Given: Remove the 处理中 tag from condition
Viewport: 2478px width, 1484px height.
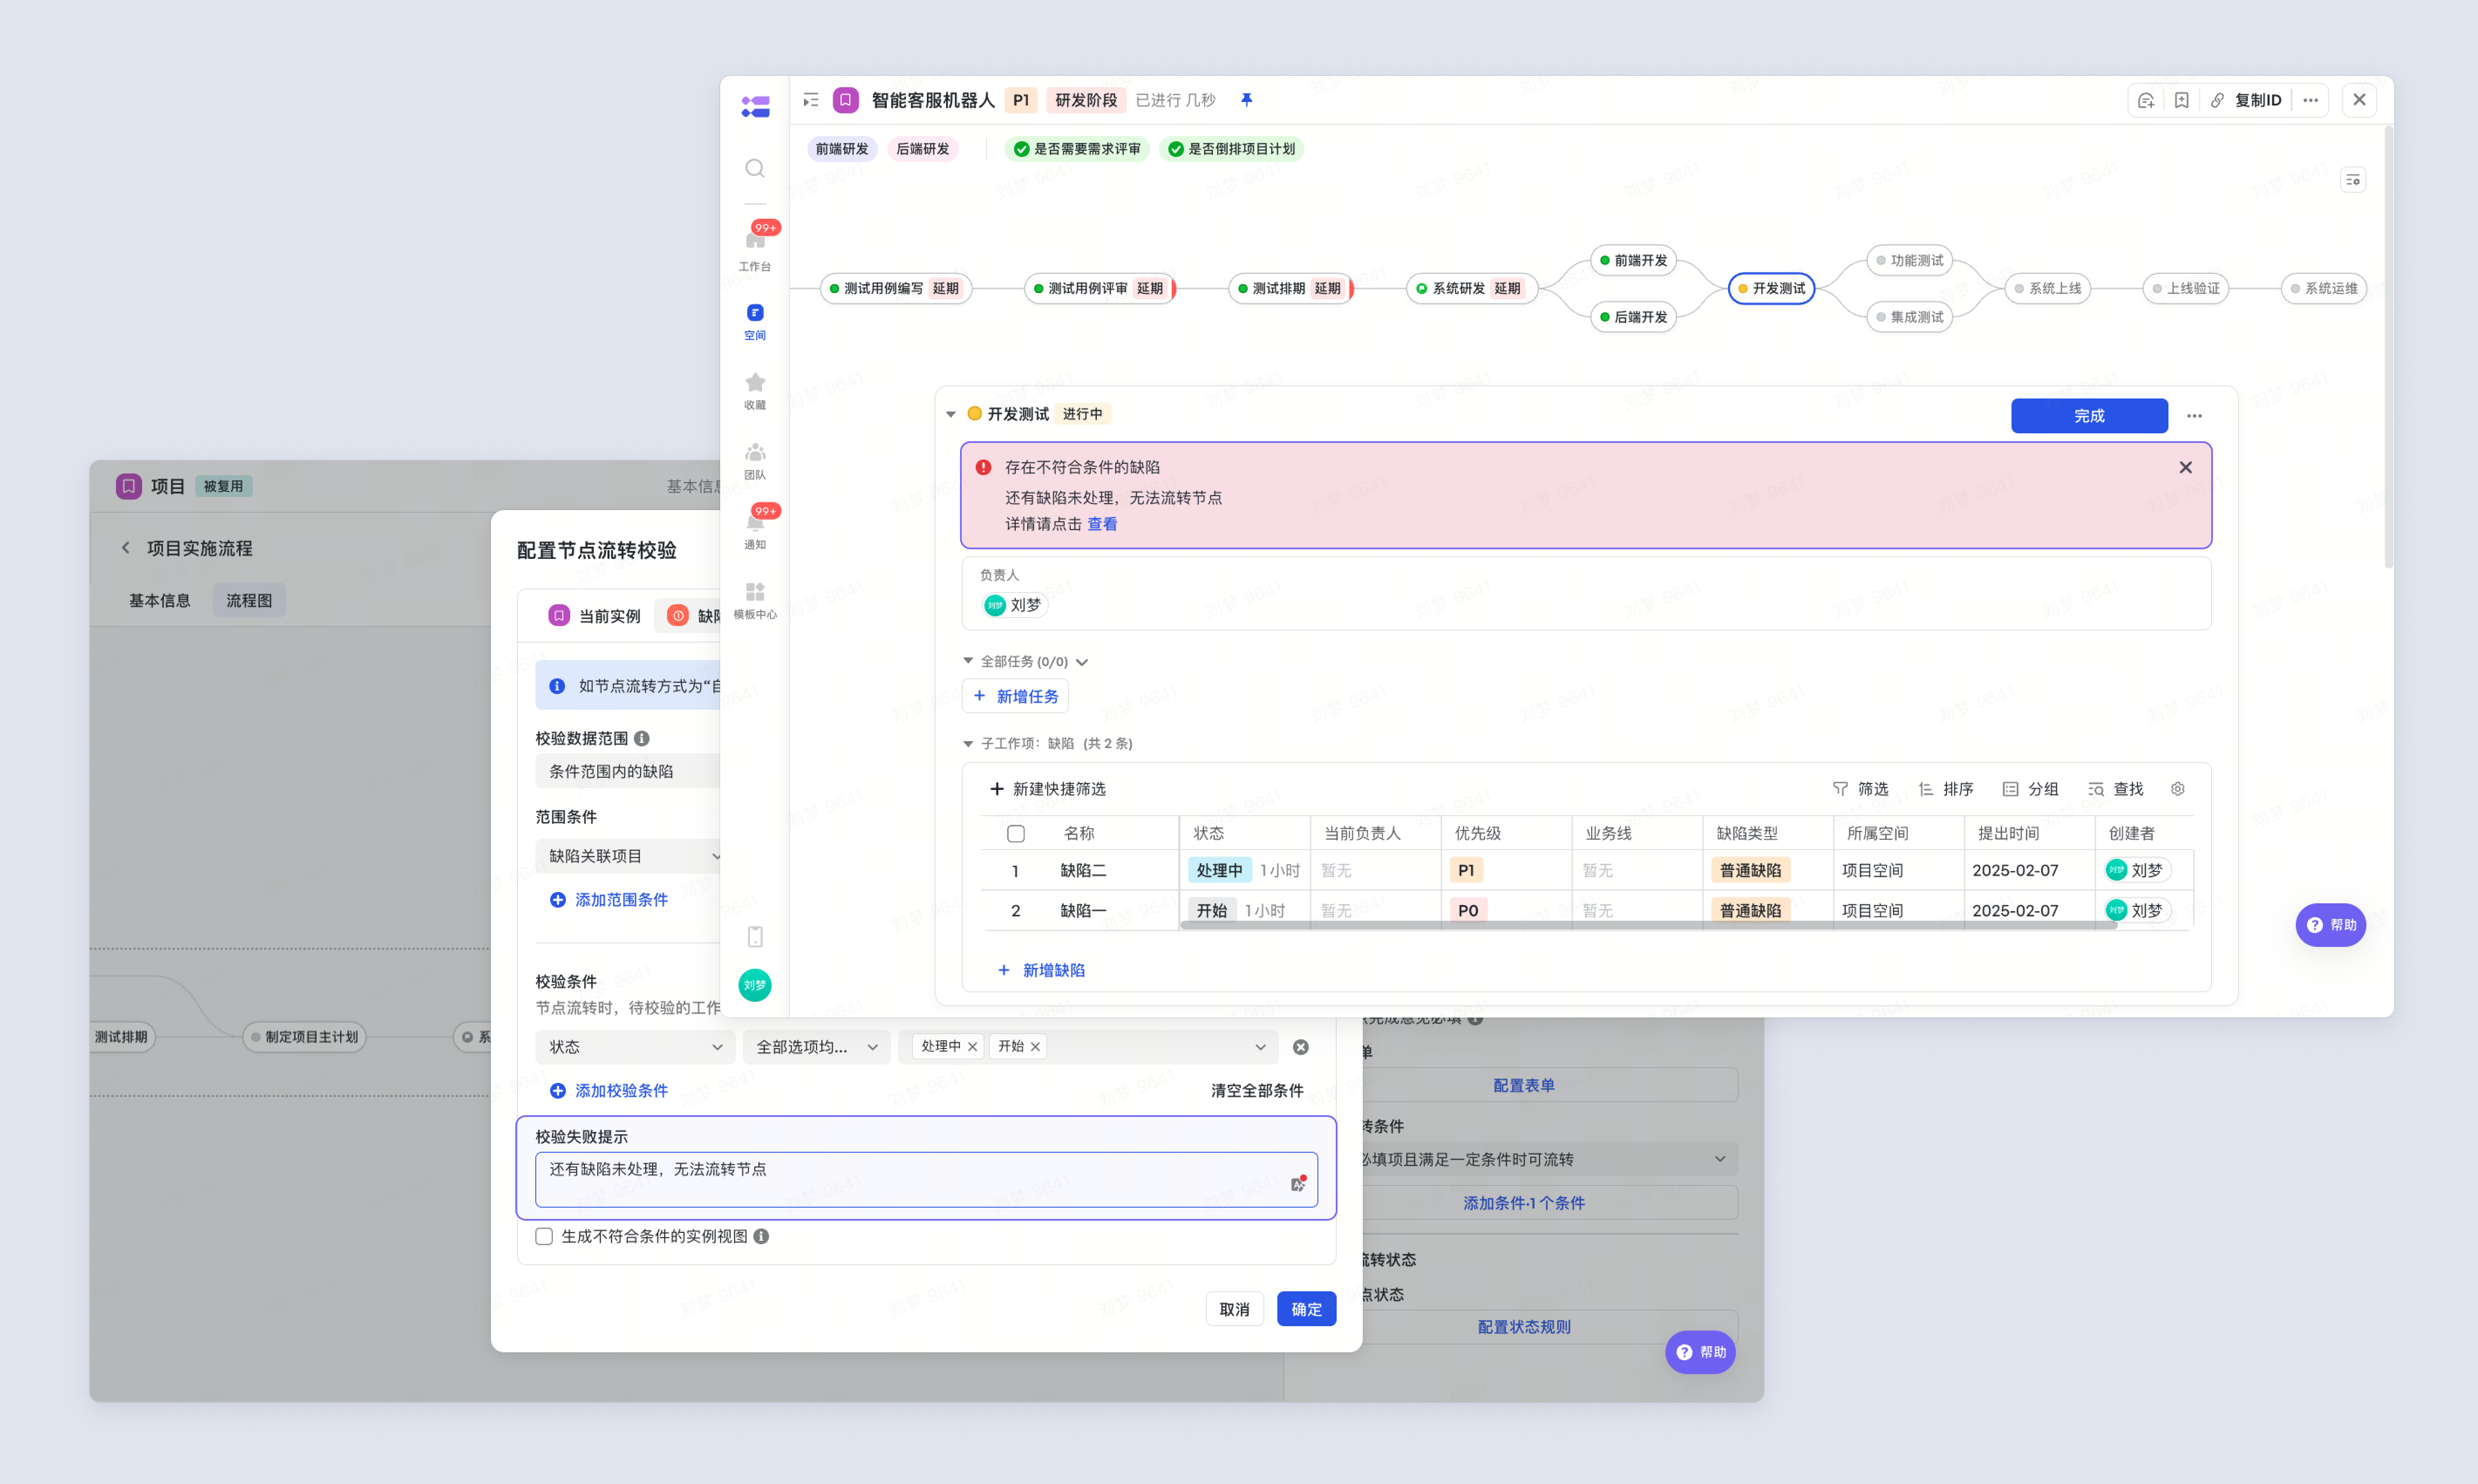Looking at the screenshot, I should [x=972, y=1047].
